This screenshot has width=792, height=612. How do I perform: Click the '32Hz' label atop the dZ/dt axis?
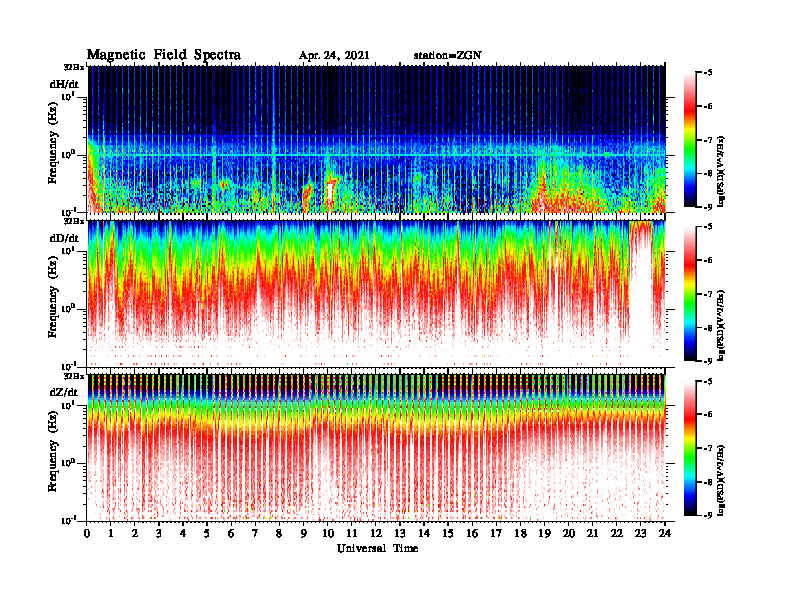click(x=73, y=376)
